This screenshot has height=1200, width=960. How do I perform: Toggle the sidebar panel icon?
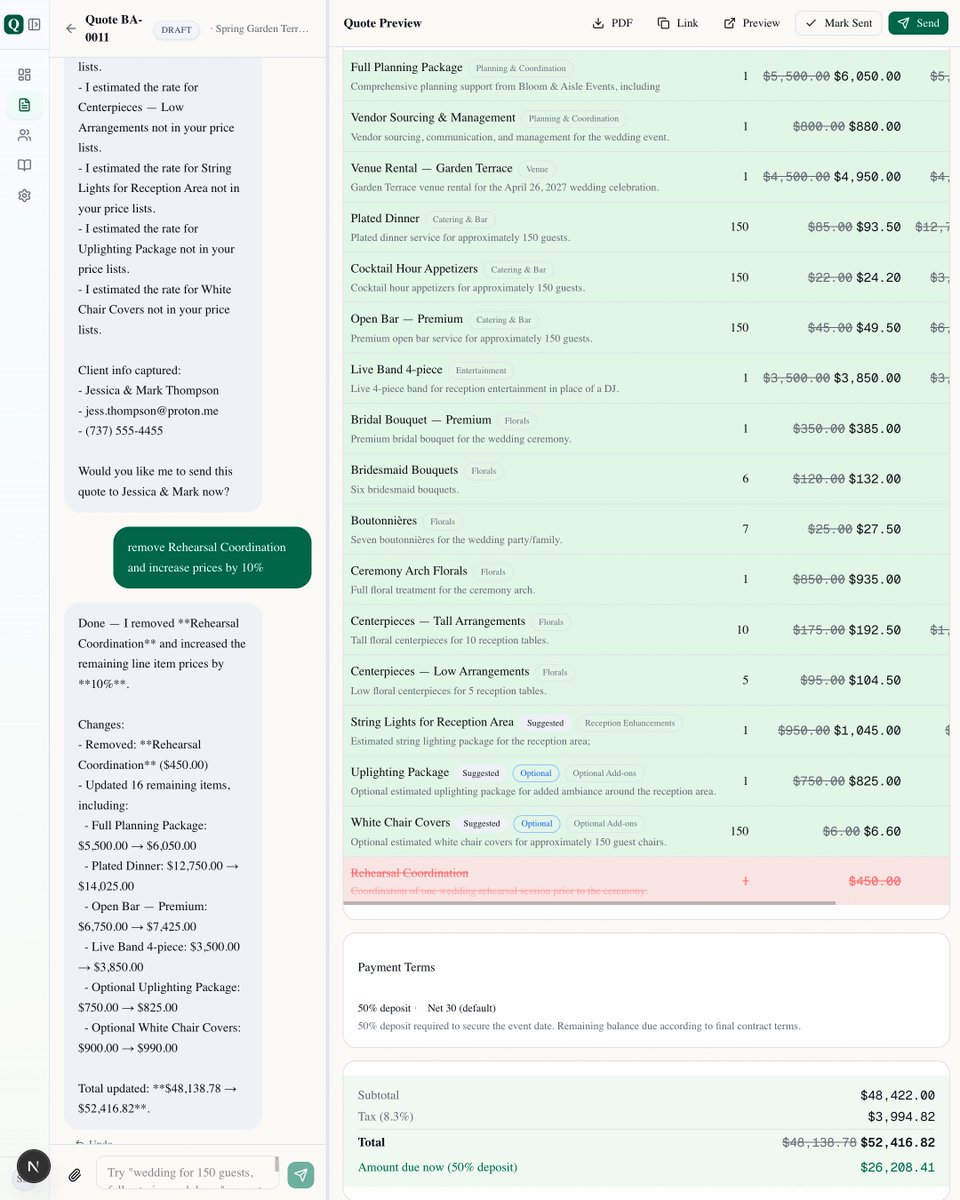[x=35, y=25]
